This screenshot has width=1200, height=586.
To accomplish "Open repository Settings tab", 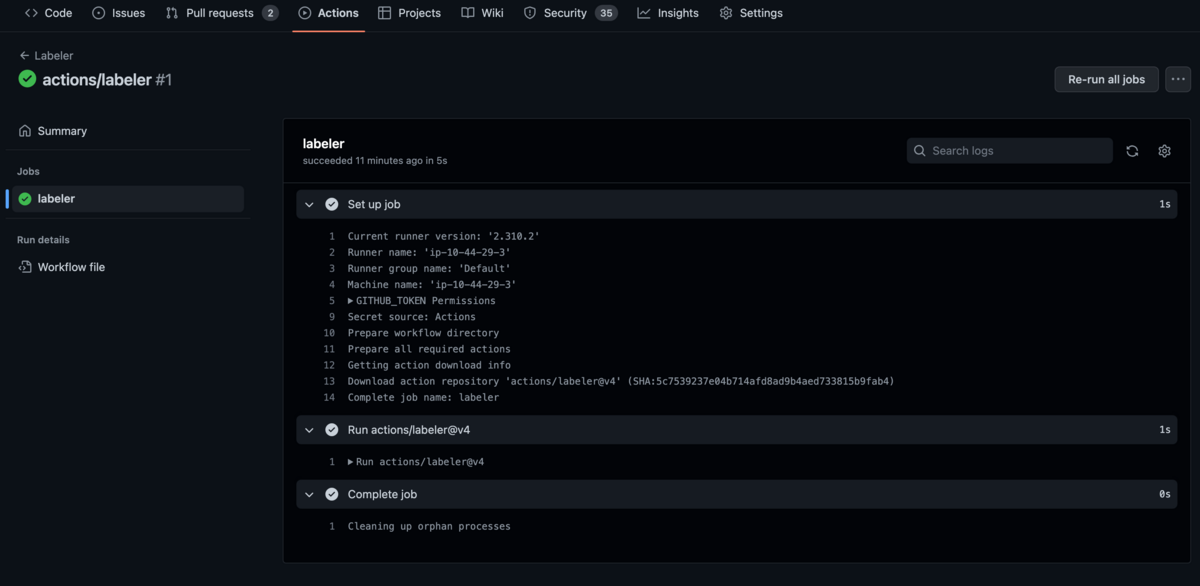I will (751, 13).
